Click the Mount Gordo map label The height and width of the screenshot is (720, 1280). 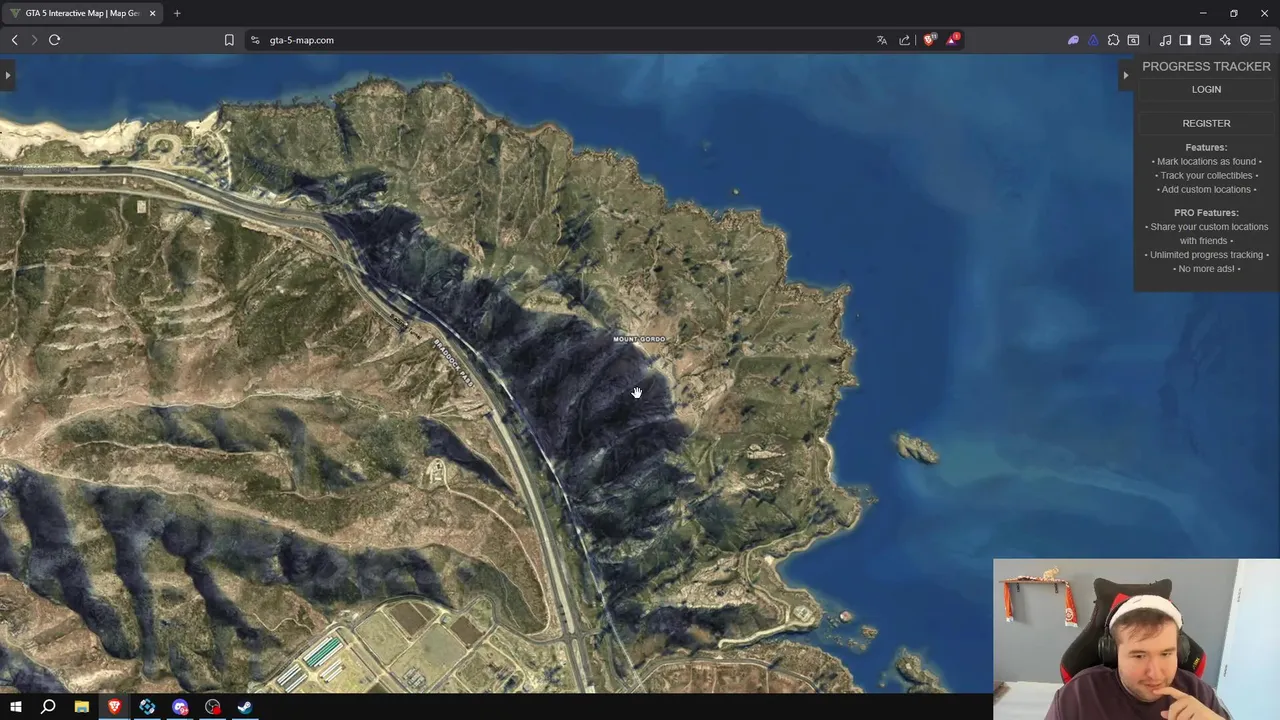click(639, 339)
